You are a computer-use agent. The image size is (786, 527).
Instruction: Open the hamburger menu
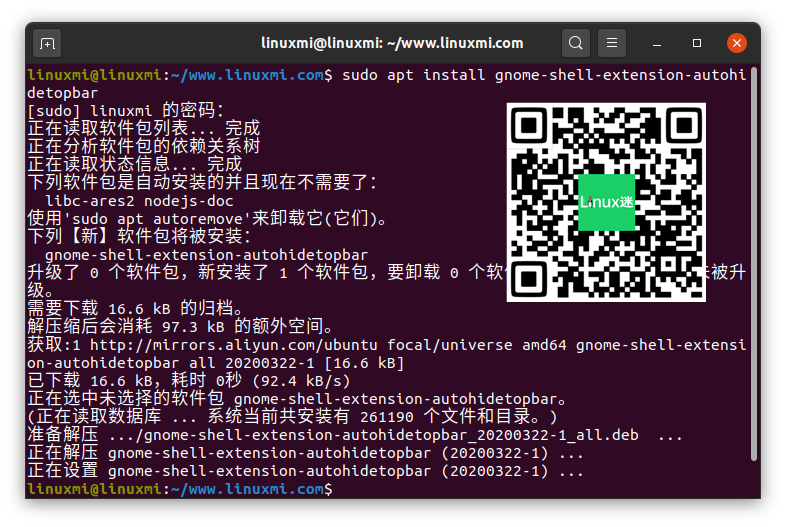612,43
